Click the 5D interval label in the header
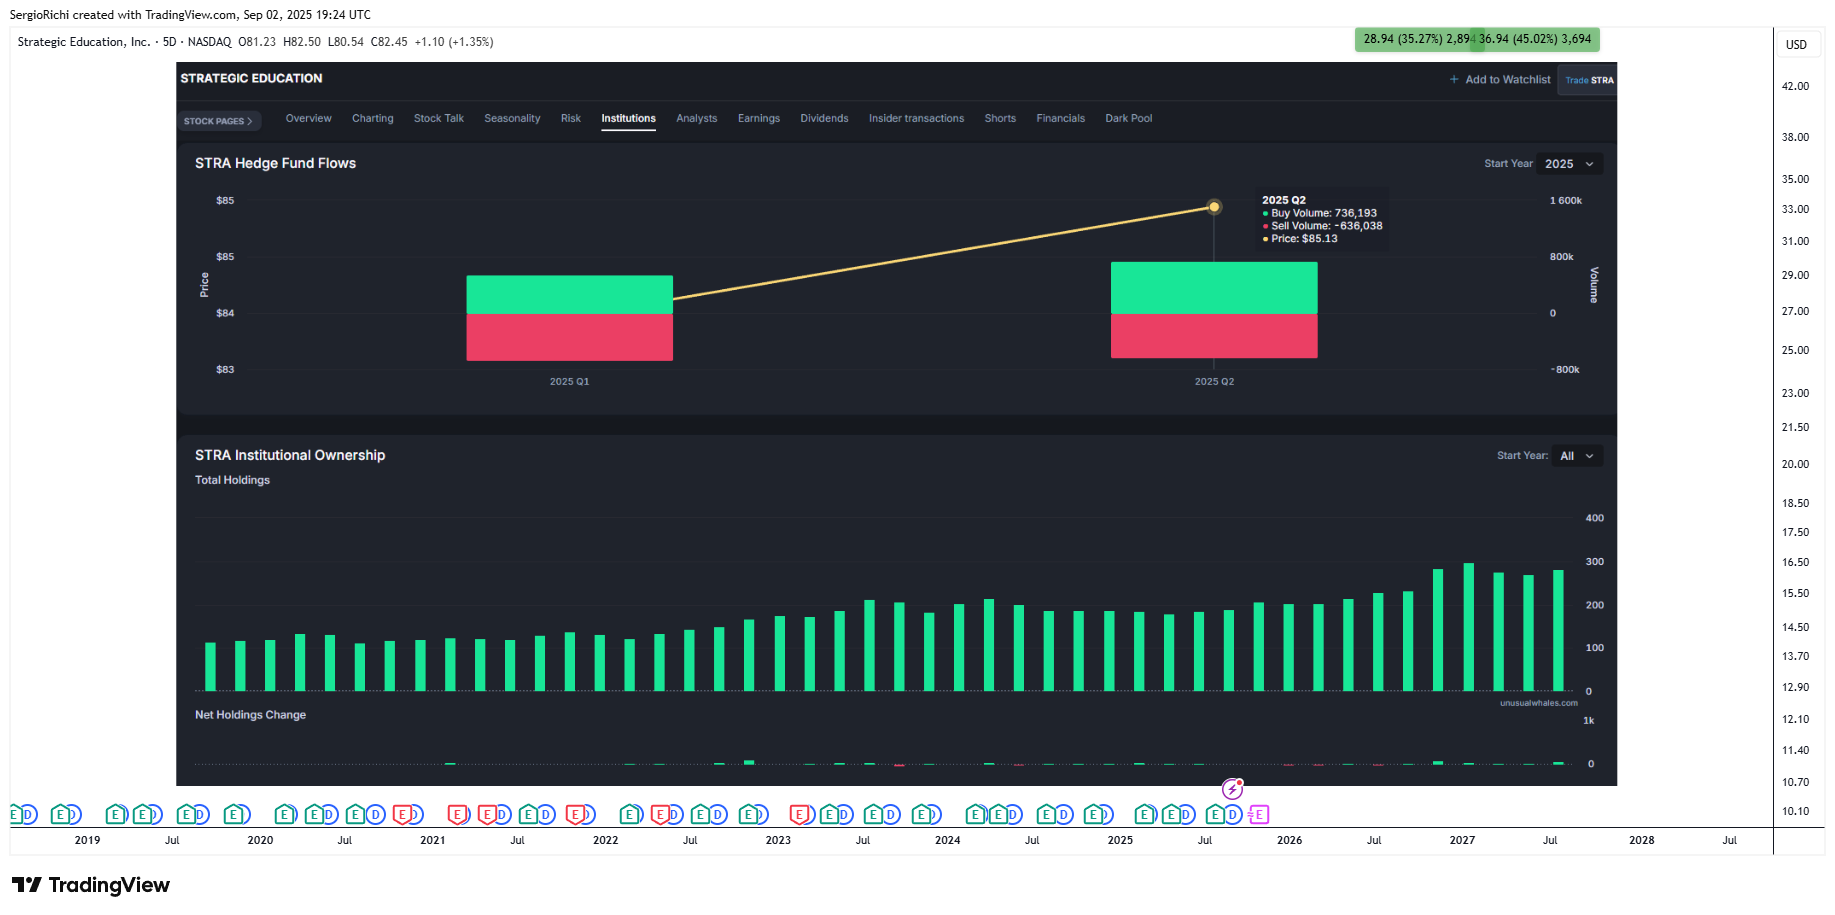Viewport: 1835px width, 915px height. click(x=169, y=42)
